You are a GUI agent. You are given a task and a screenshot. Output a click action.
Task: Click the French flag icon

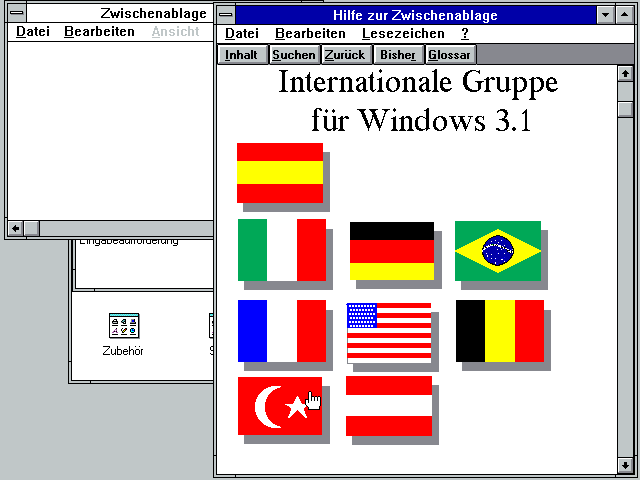tap(282, 331)
